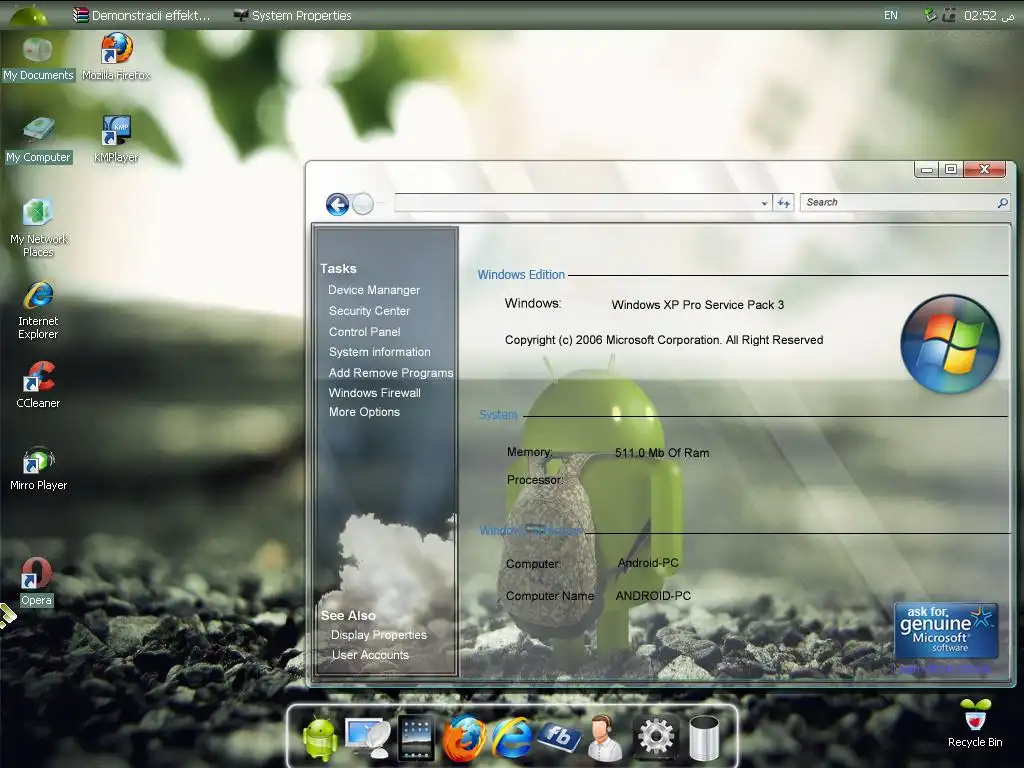The image size is (1024, 768).
Task: Open the computer monitor dock icon
Action: [x=367, y=738]
